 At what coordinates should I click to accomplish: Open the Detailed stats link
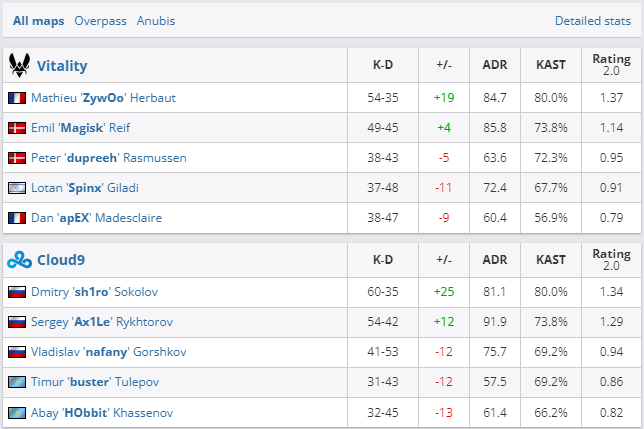(x=594, y=20)
